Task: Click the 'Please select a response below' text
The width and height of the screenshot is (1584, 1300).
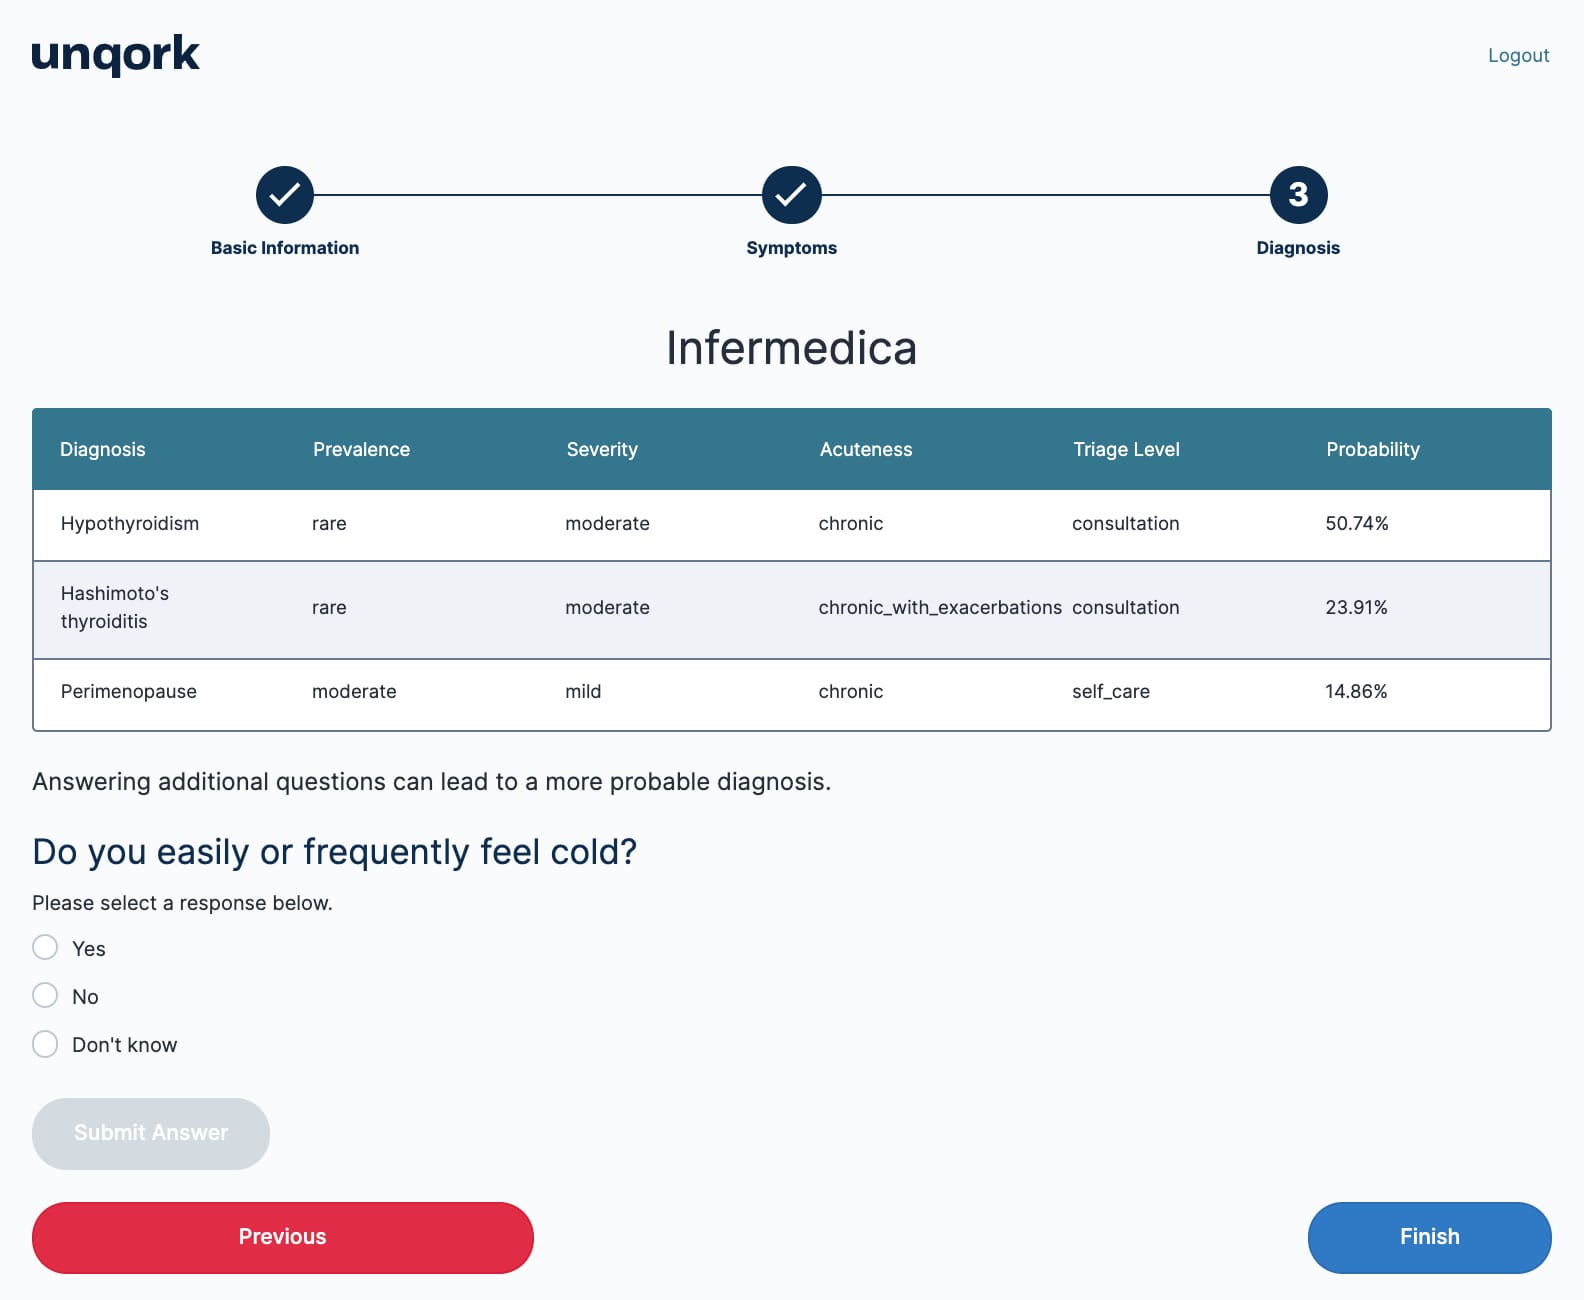Action: (x=182, y=903)
